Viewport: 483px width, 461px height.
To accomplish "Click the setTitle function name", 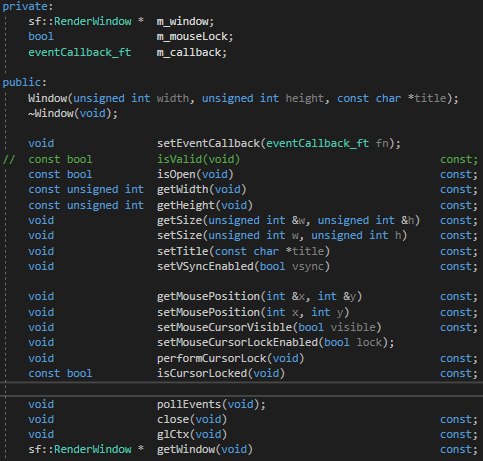I will click(x=182, y=251).
